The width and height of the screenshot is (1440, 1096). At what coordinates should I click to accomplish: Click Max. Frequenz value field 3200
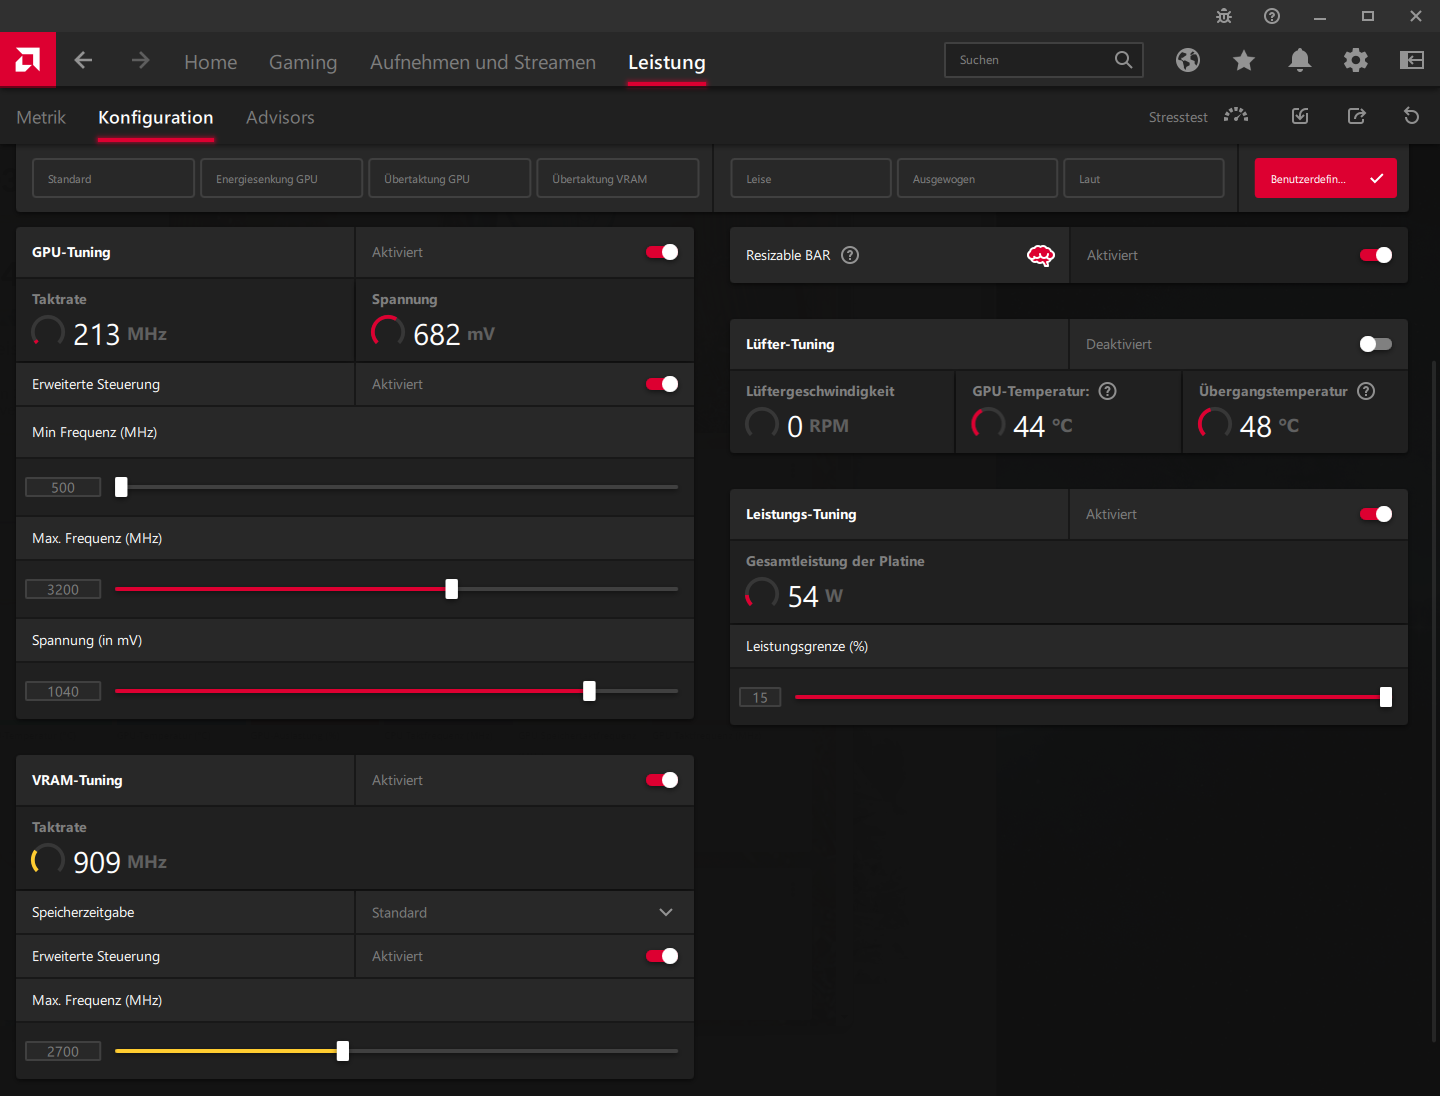point(63,589)
